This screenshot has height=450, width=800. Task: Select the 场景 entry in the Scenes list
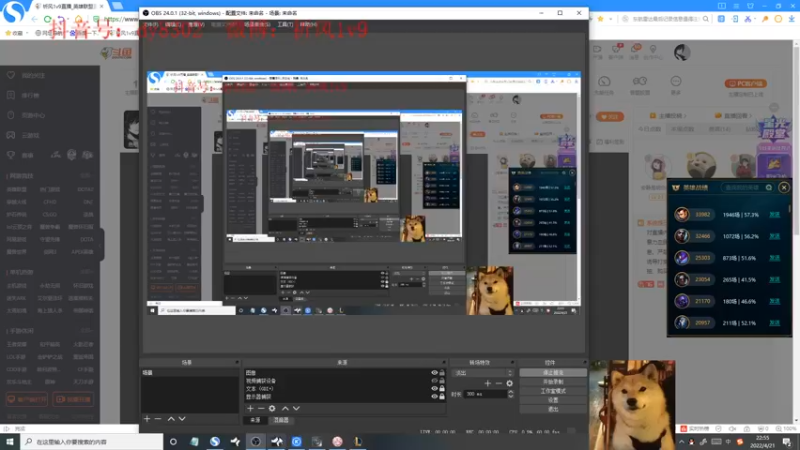pos(190,373)
